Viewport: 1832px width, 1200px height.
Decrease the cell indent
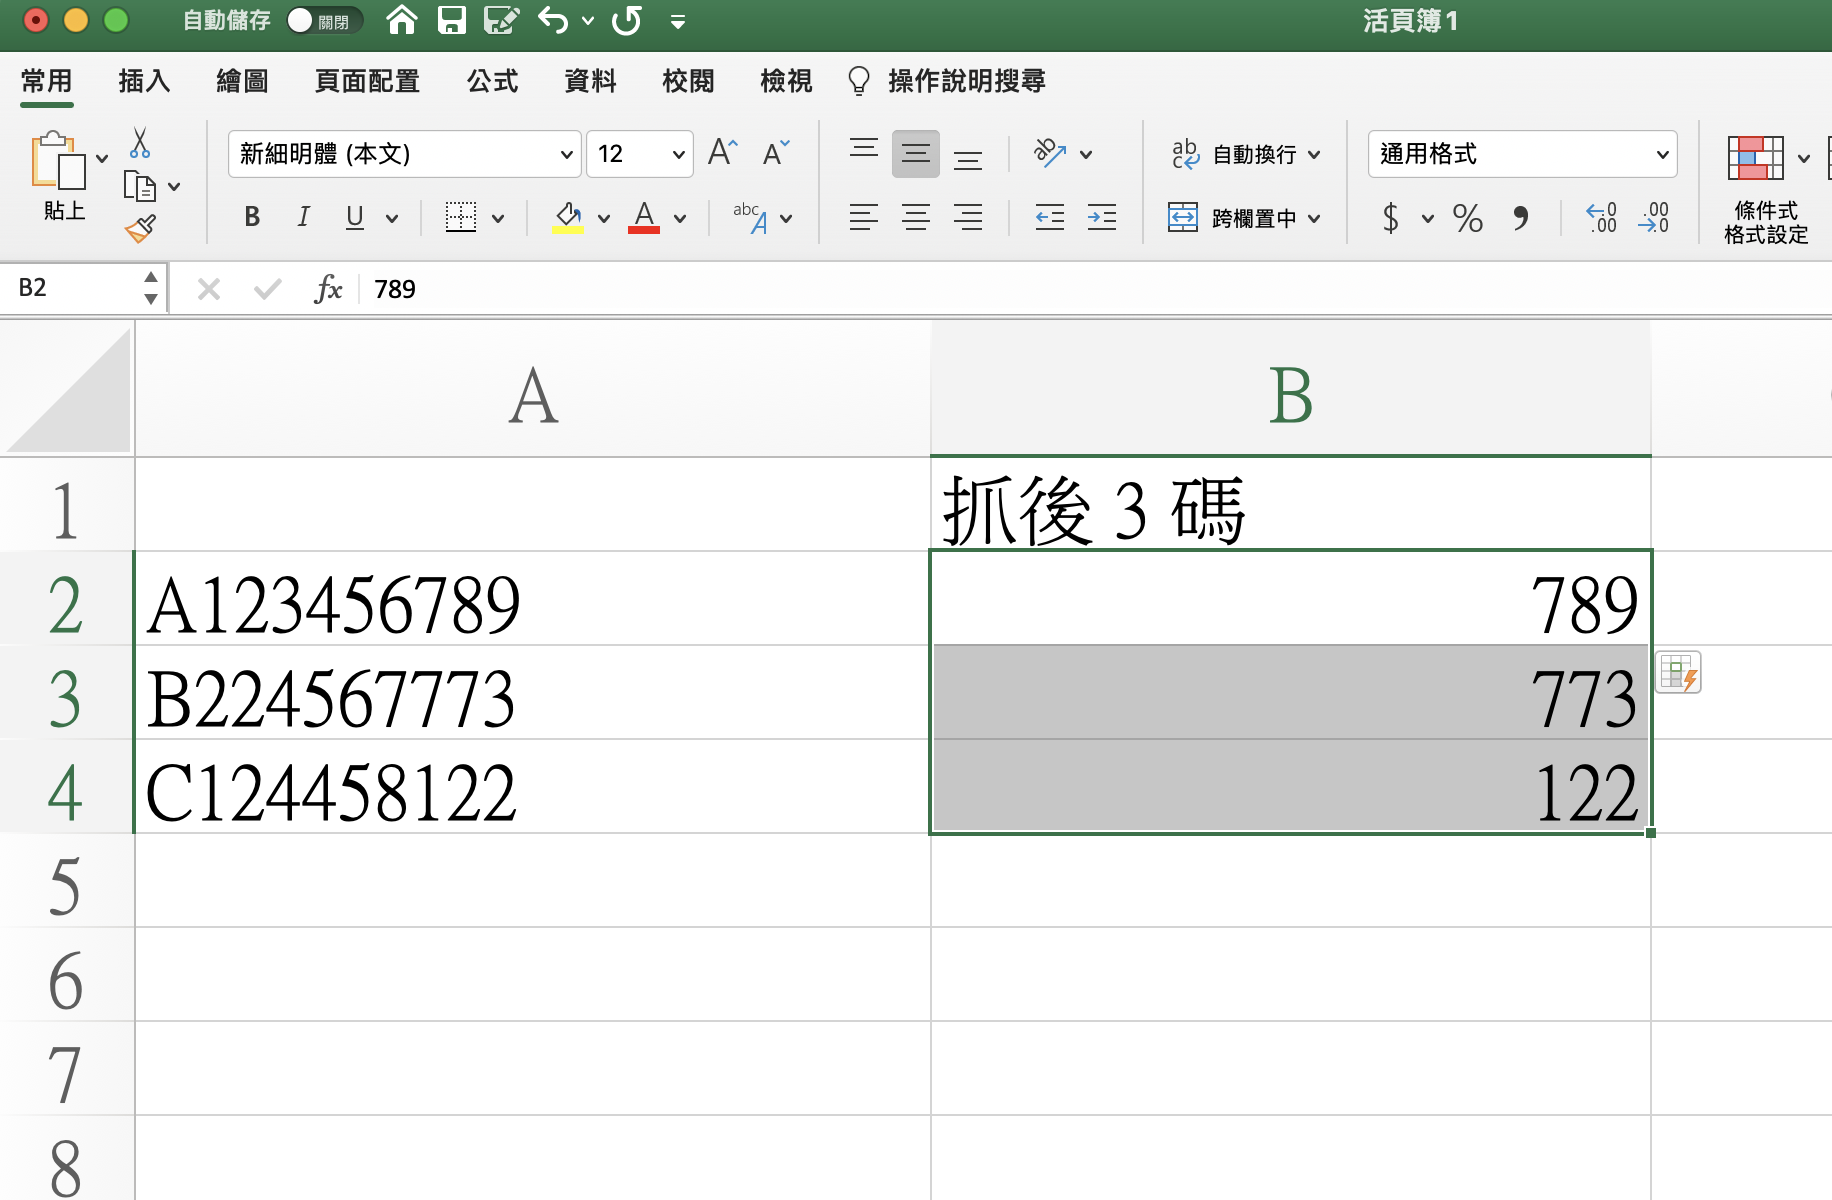(1050, 217)
